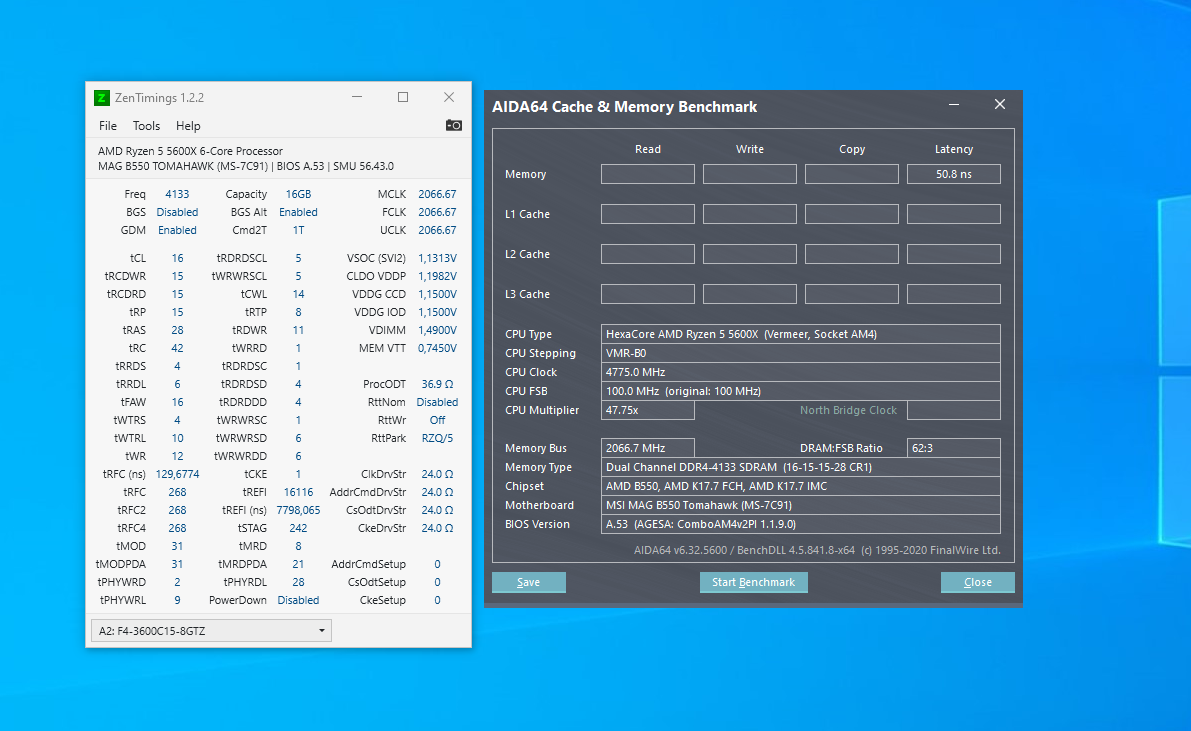The height and width of the screenshot is (731, 1191).
Task: Minimize the AIDA64 benchmark window
Action: point(954,105)
